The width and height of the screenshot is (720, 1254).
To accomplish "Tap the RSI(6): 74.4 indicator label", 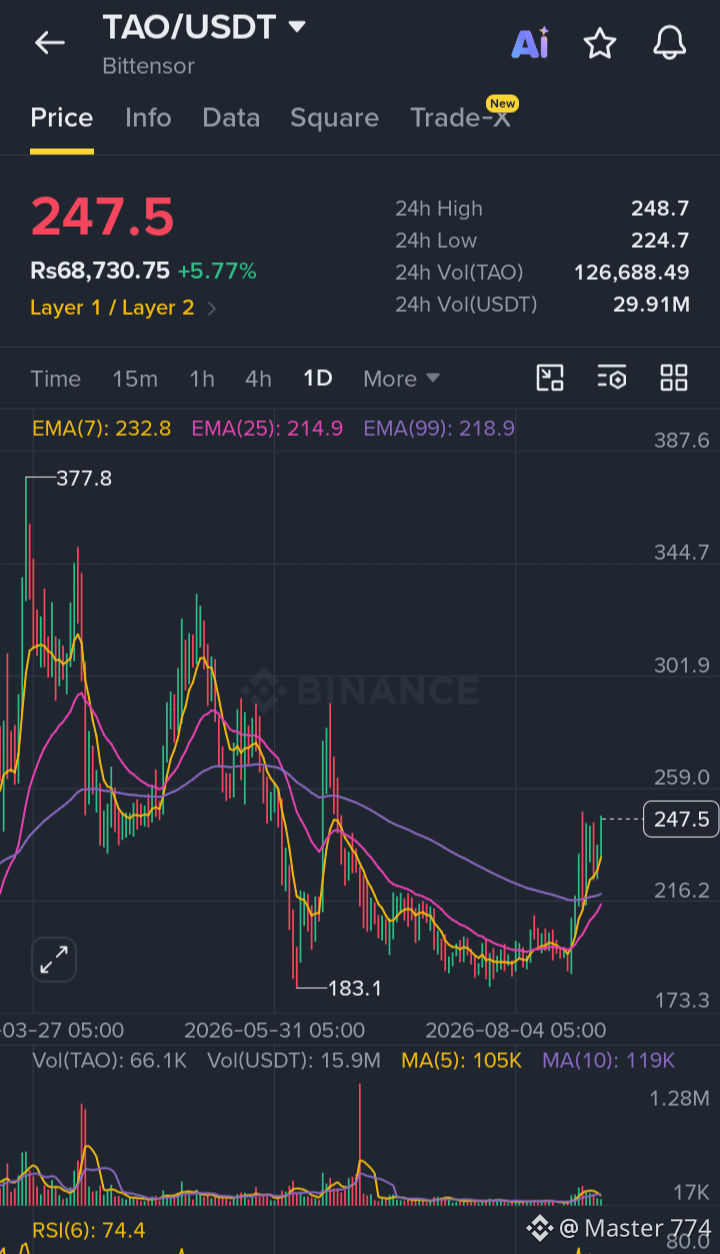I will click(x=89, y=1230).
